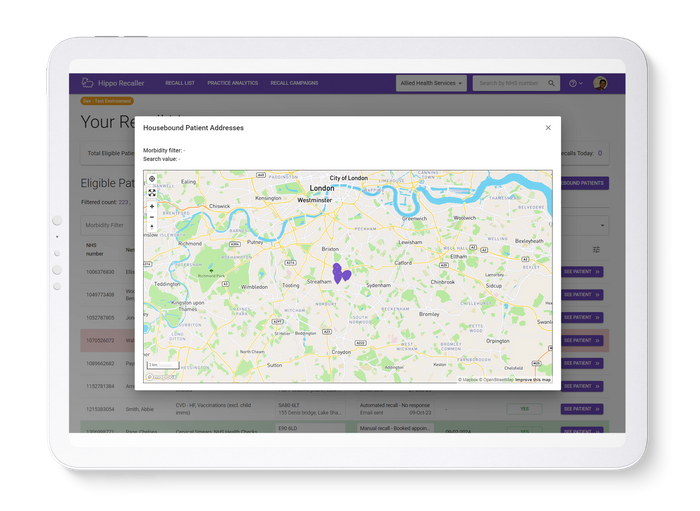The width and height of the screenshot is (700, 511).
Task: Click the Improve this map link
Action: 533,380
